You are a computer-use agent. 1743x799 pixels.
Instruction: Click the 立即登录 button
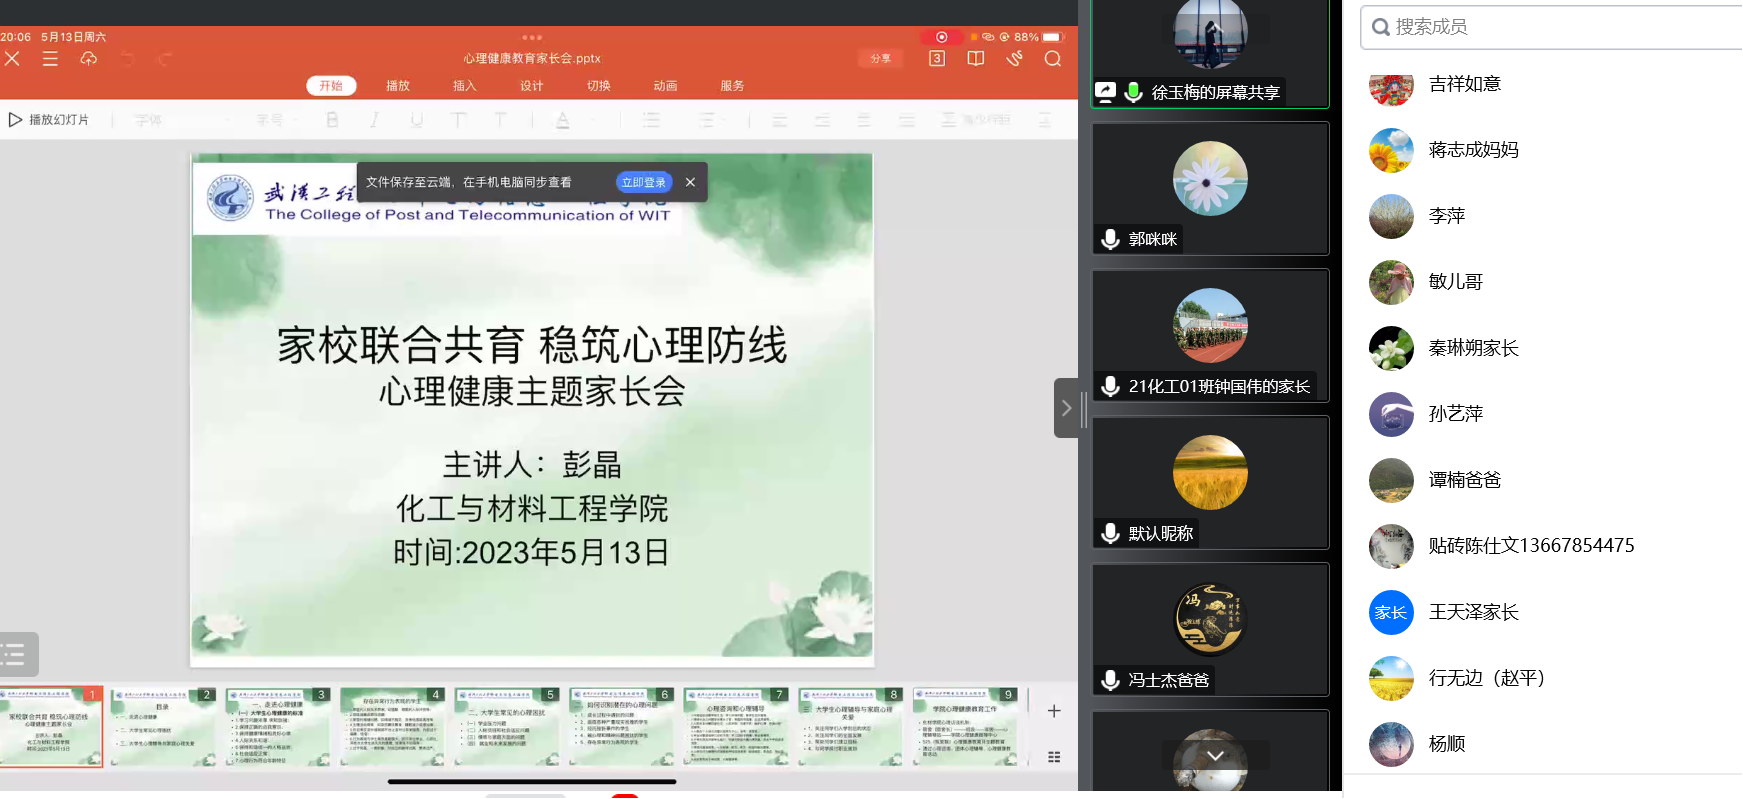pyautogui.click(x=643, y=182)
